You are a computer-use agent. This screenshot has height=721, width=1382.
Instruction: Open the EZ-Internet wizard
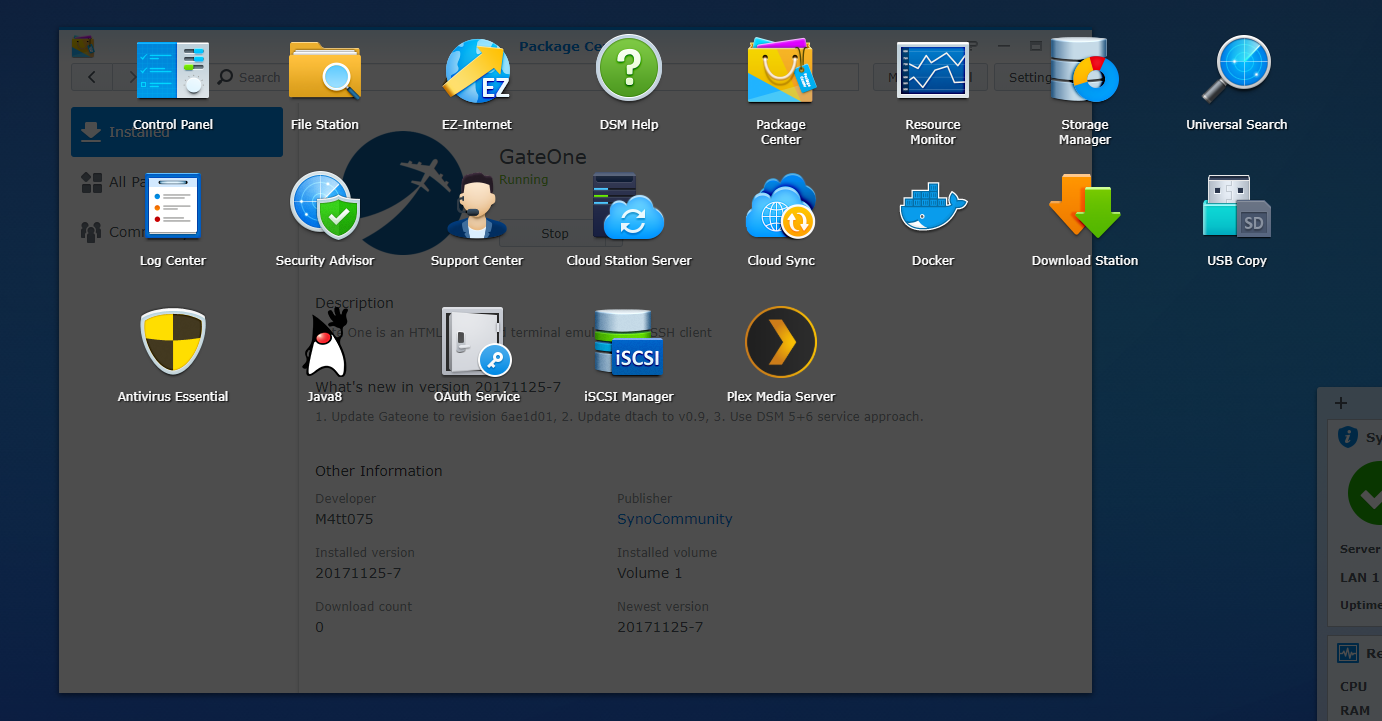pyautogui.click(x=477, y=70)
